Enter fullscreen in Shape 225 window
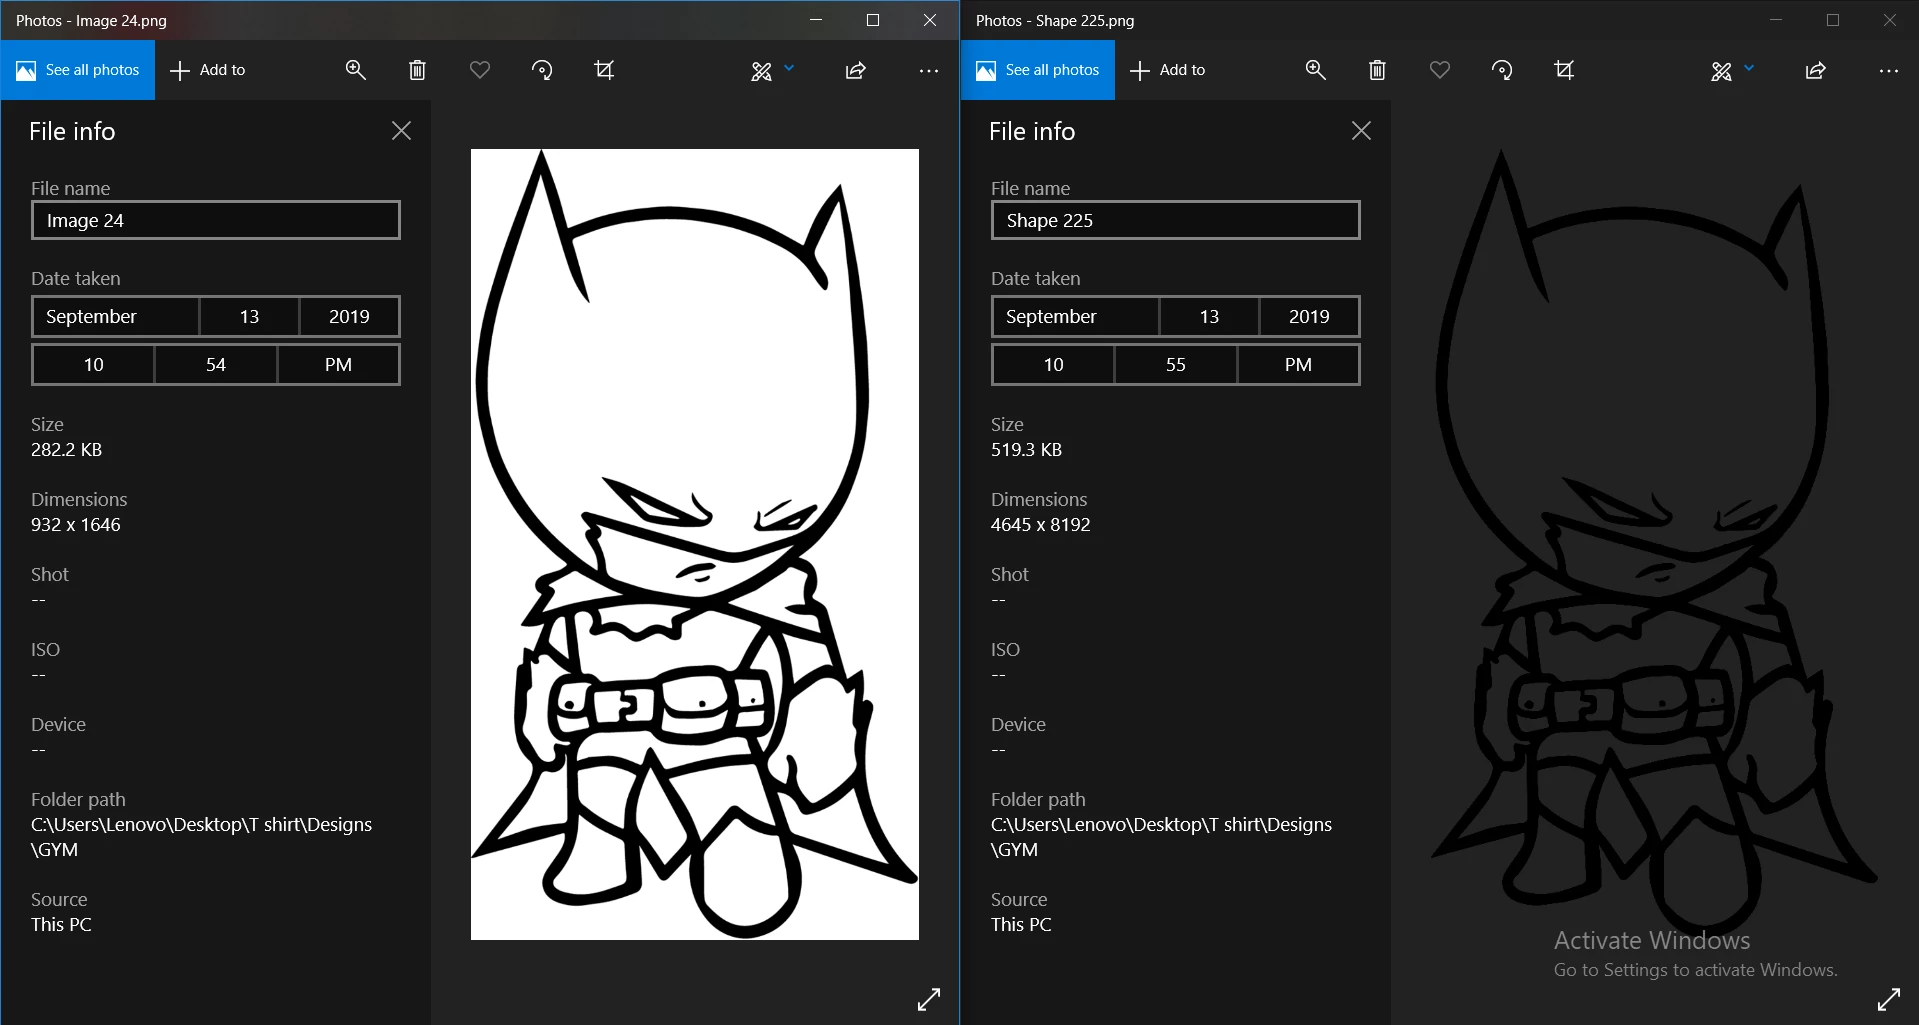Image resolution: width=1919 pixels, height=1025 pixels. pos(1889,999)
